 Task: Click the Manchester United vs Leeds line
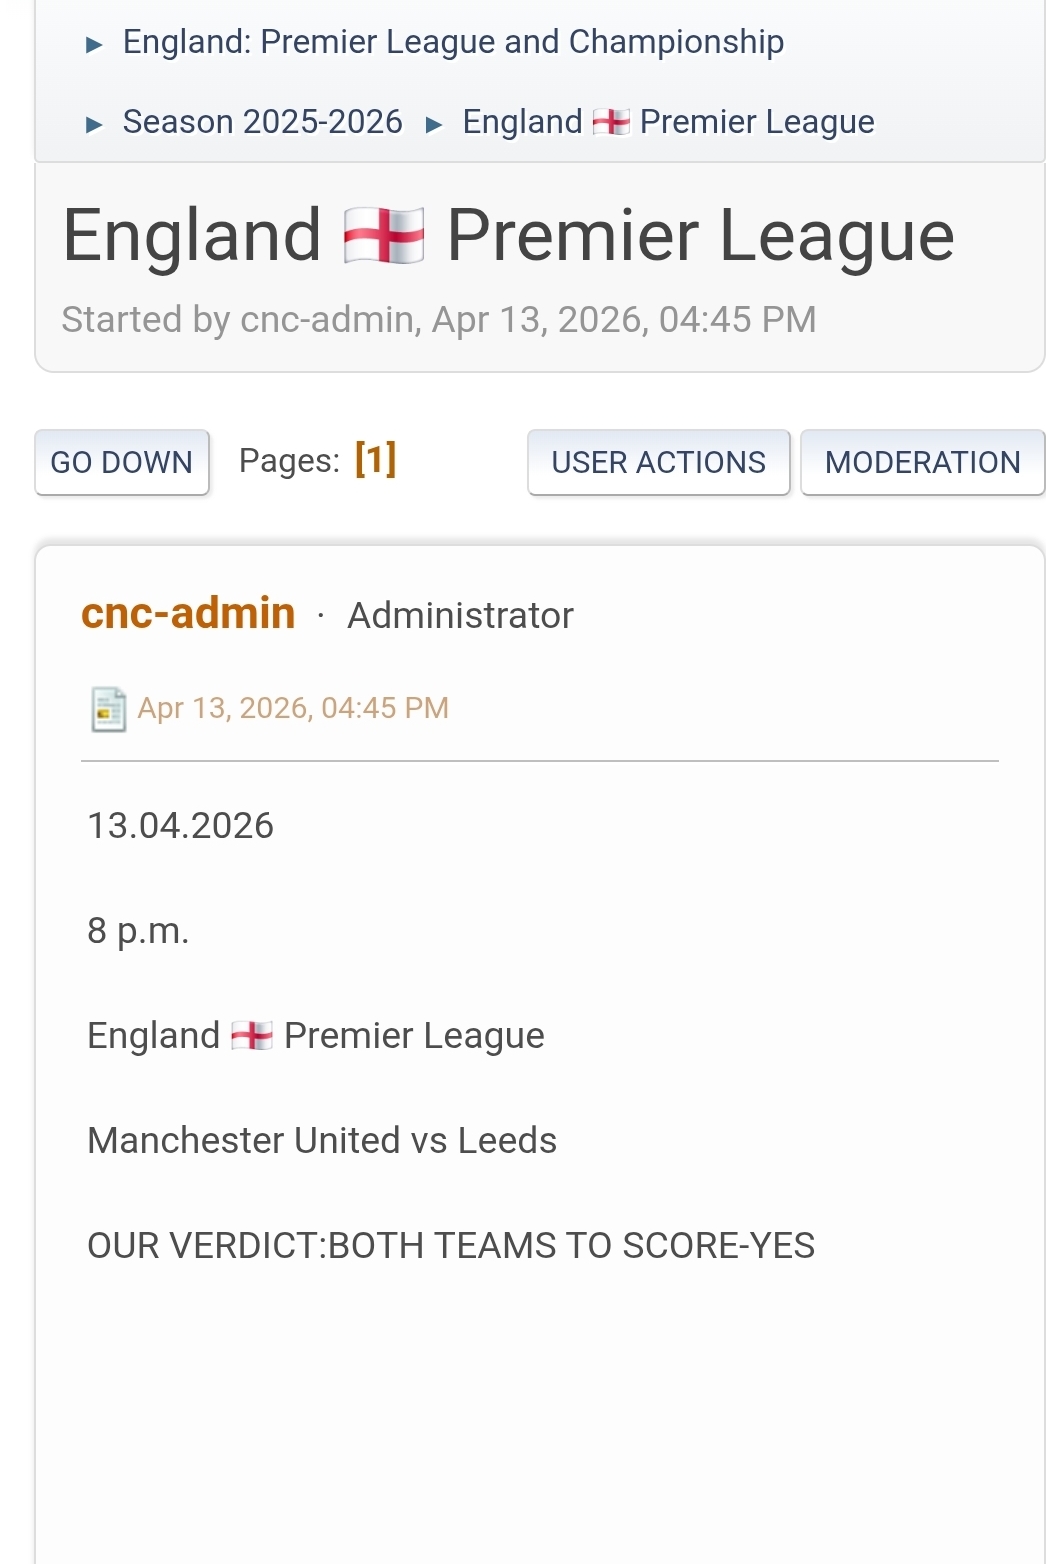tap(322, 1140)
